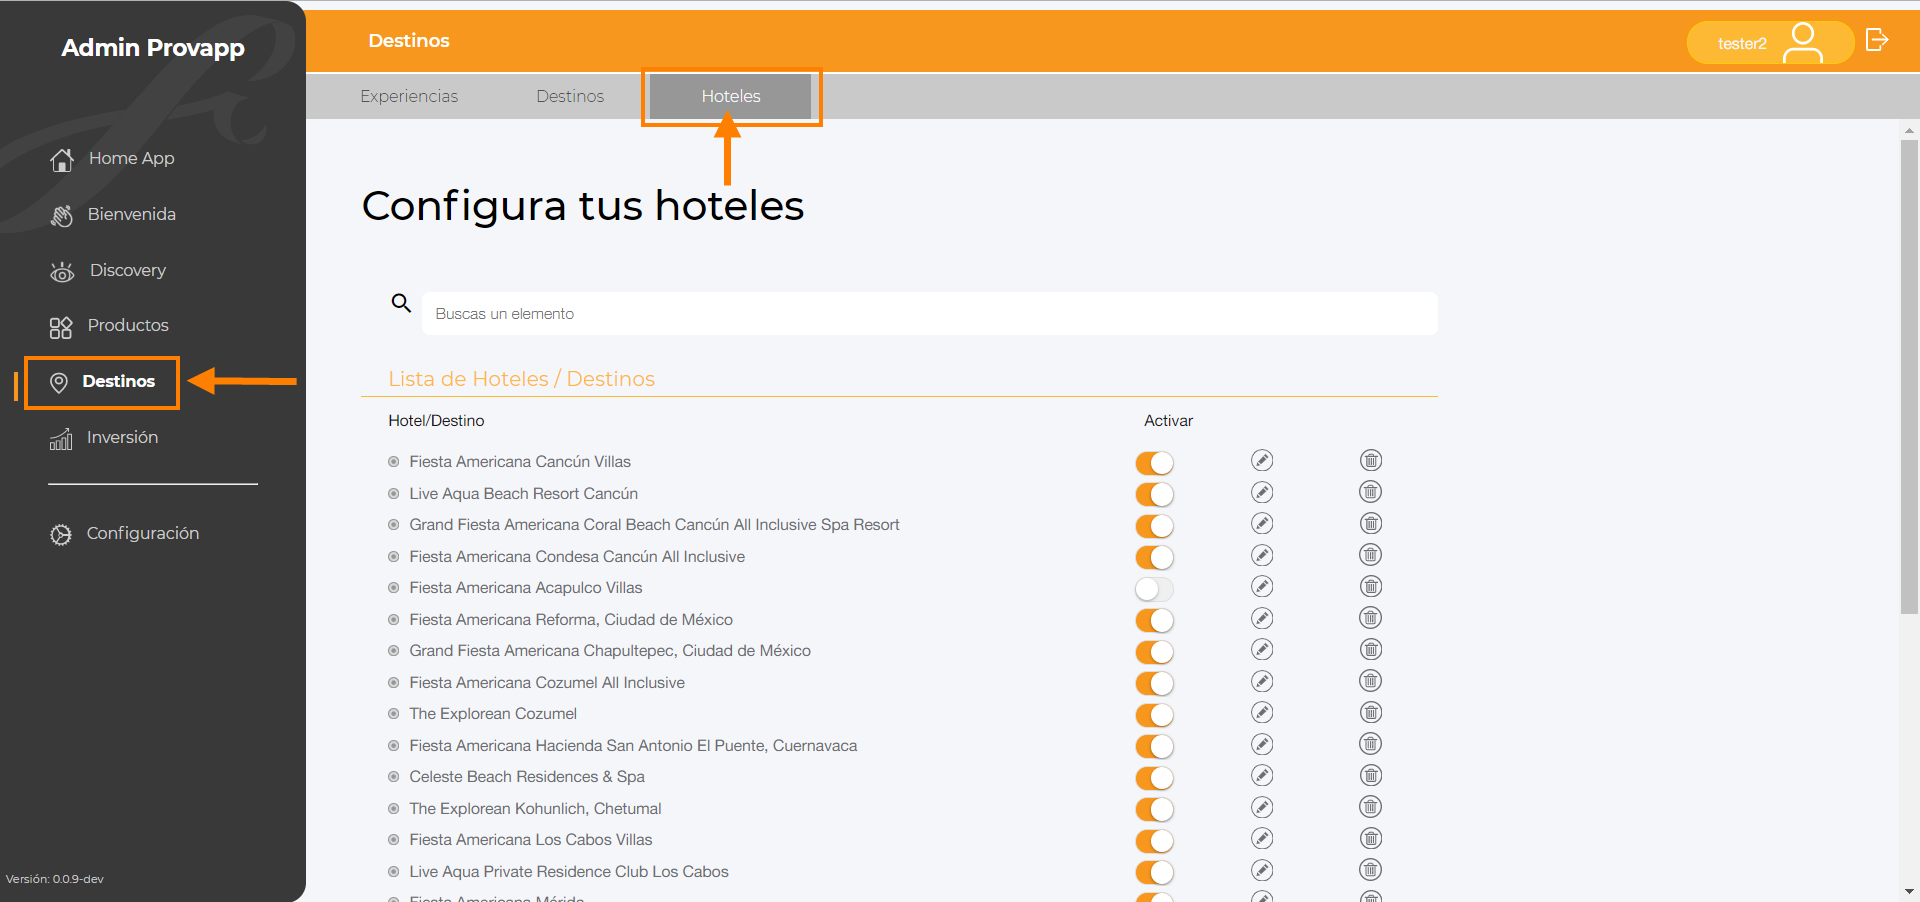Click the page vertical scrollbar thumb
The height and width of the screenshot is (902, 1920).
pos(1909,376)
